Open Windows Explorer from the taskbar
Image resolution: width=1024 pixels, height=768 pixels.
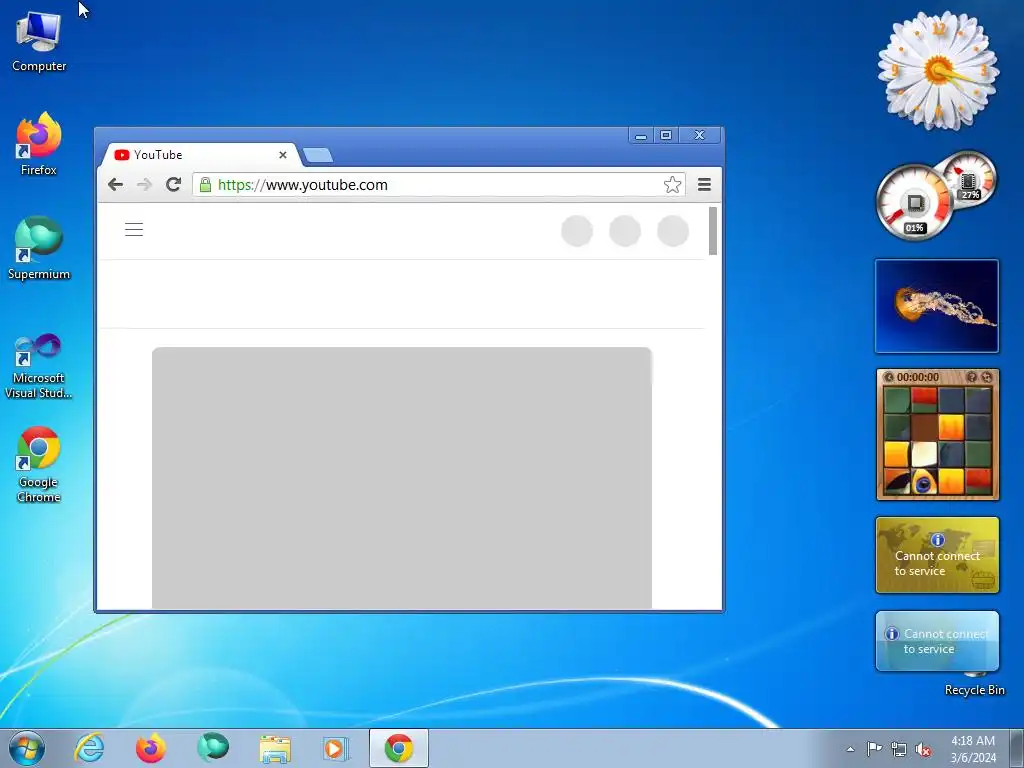click(x=275, y=748)
